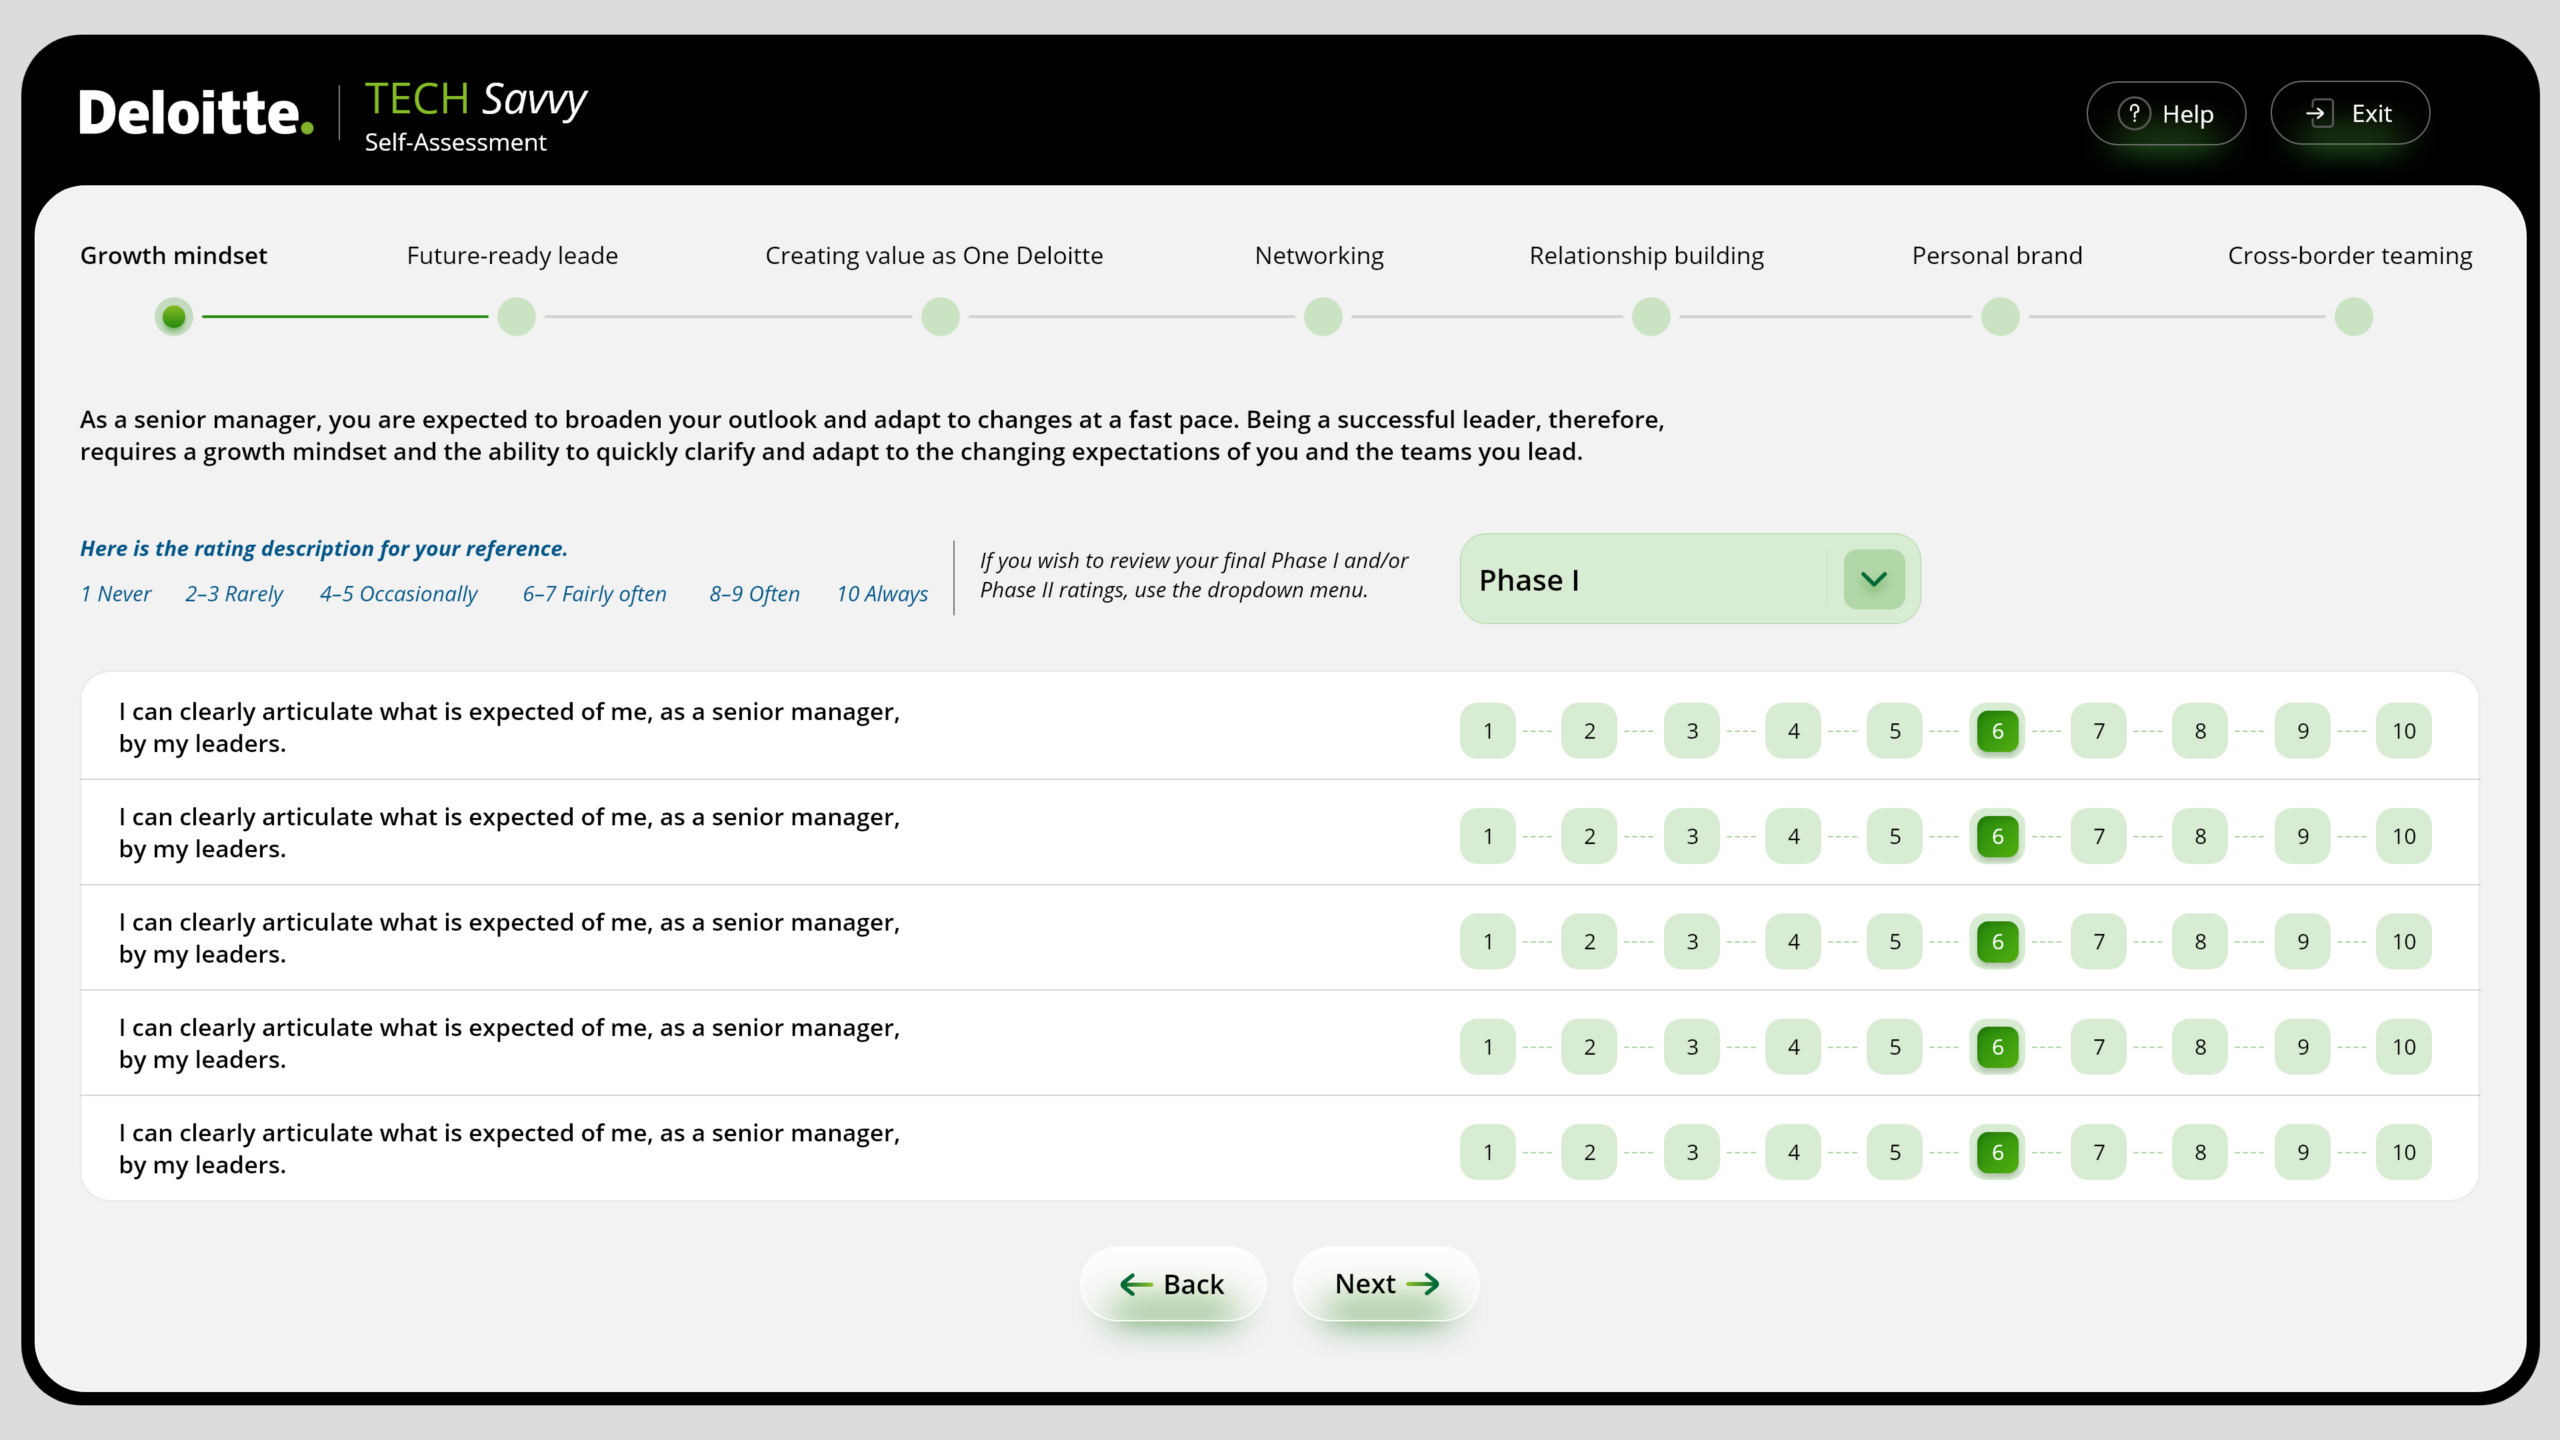Click the Exit door arrow icon
This screenshot has width=2560, height=1440.
coord(2319,113)
